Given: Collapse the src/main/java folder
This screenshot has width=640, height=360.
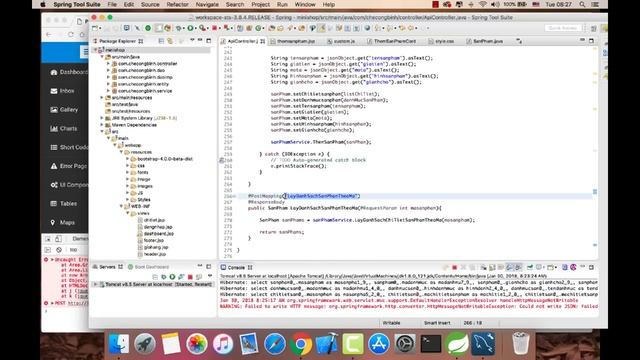Looking at the screenshot, I should [102, 57].
